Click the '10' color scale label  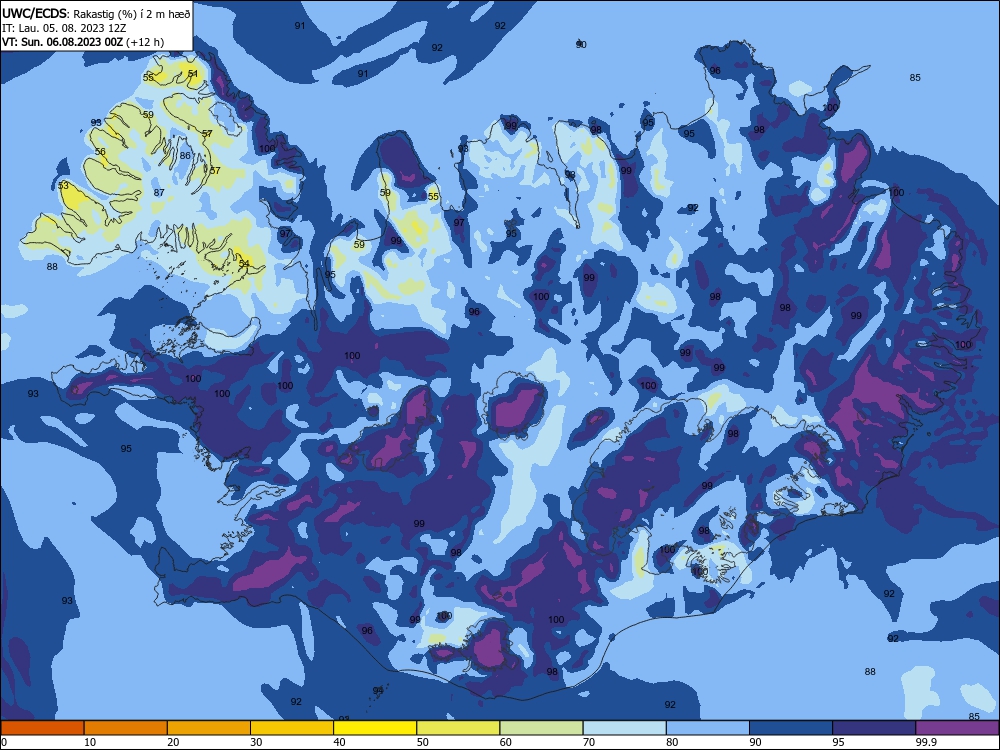(90, 742)
